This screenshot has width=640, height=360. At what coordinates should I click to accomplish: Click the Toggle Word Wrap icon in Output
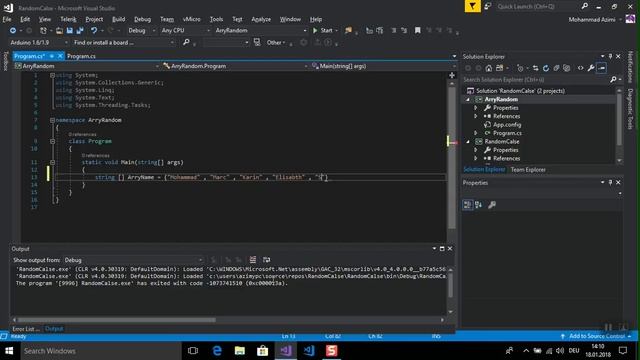pos(267,260)
